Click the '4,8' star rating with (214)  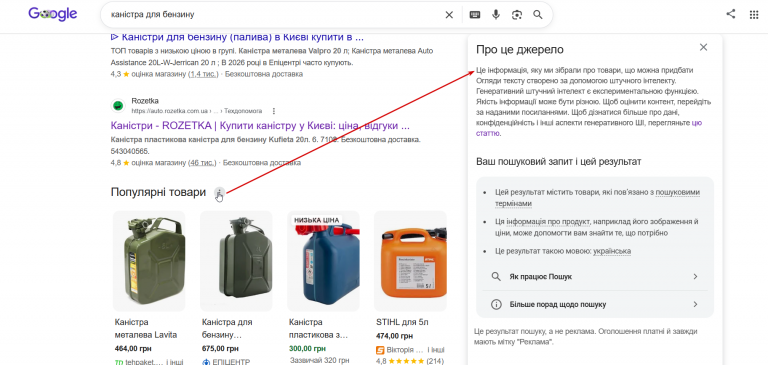tap(410, 361)
